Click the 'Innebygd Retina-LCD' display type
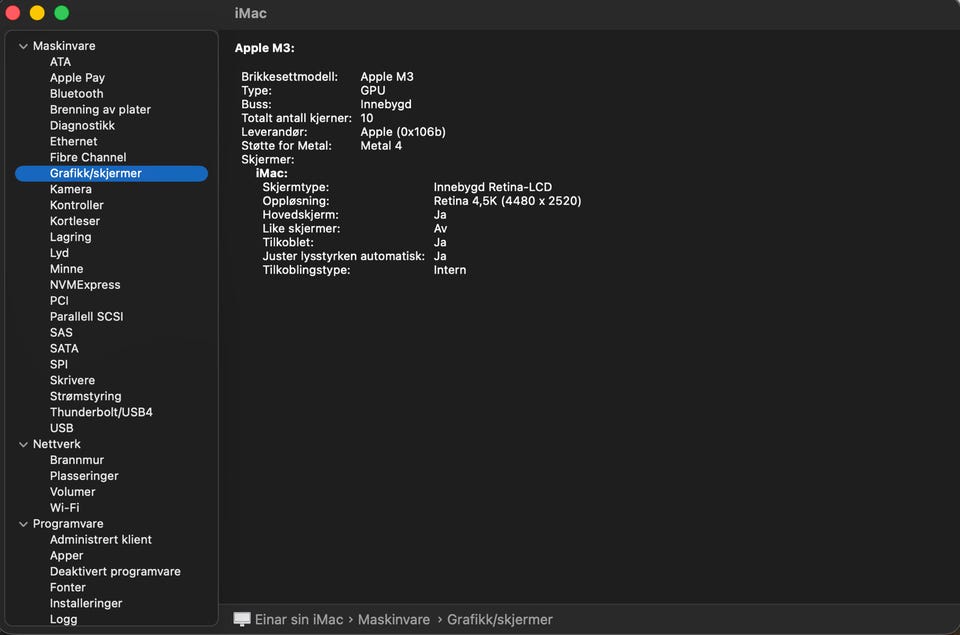 (493, 187)
